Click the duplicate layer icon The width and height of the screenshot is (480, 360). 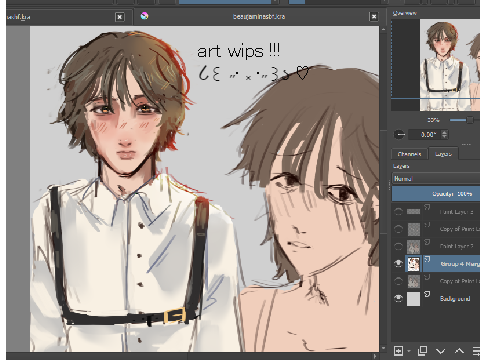422,350
